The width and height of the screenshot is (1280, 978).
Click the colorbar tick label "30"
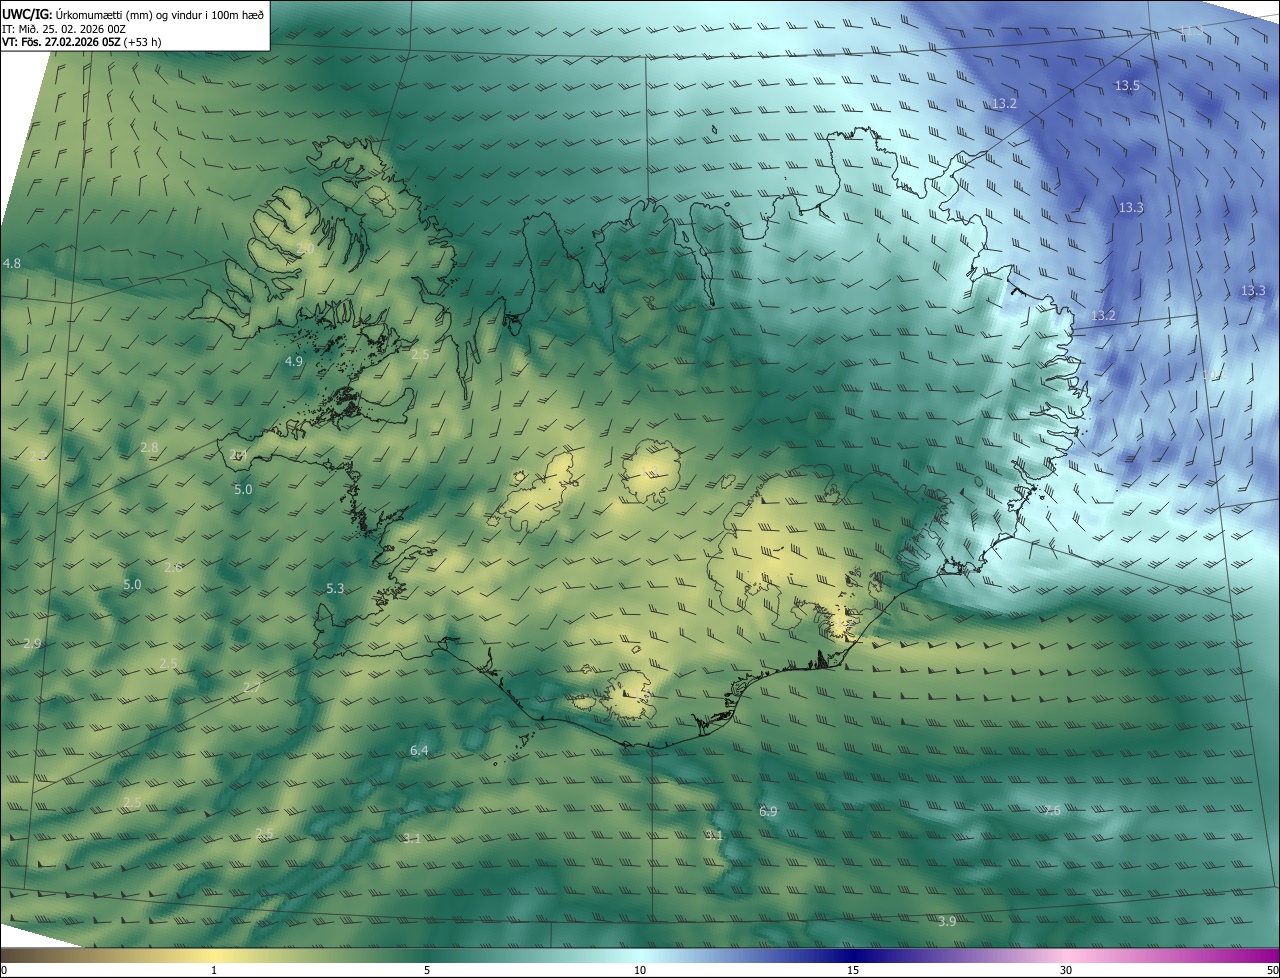click(x=1066, y=970)
